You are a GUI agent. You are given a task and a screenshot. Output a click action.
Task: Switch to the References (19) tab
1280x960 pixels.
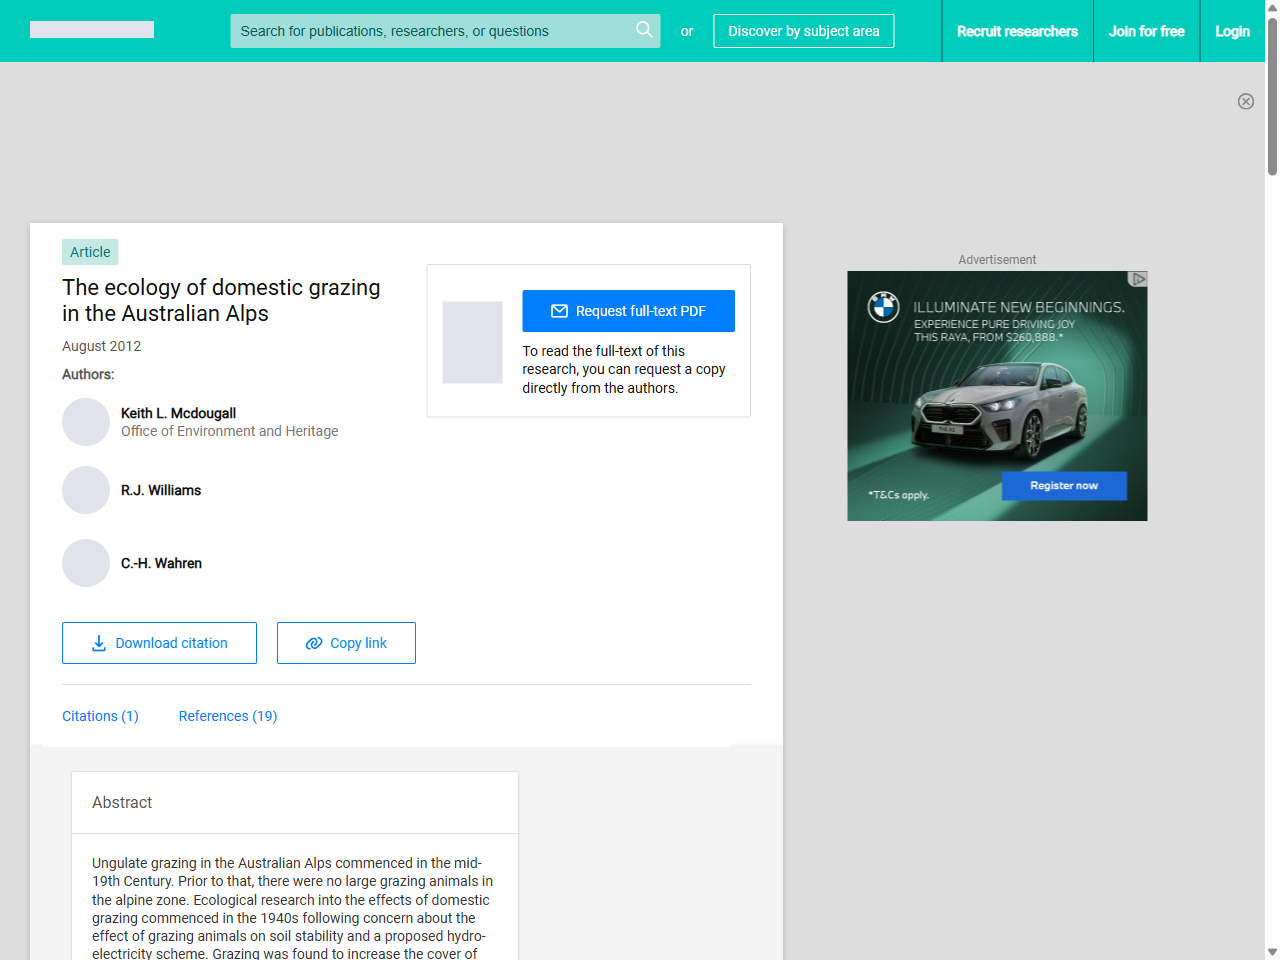coord(227,716)
